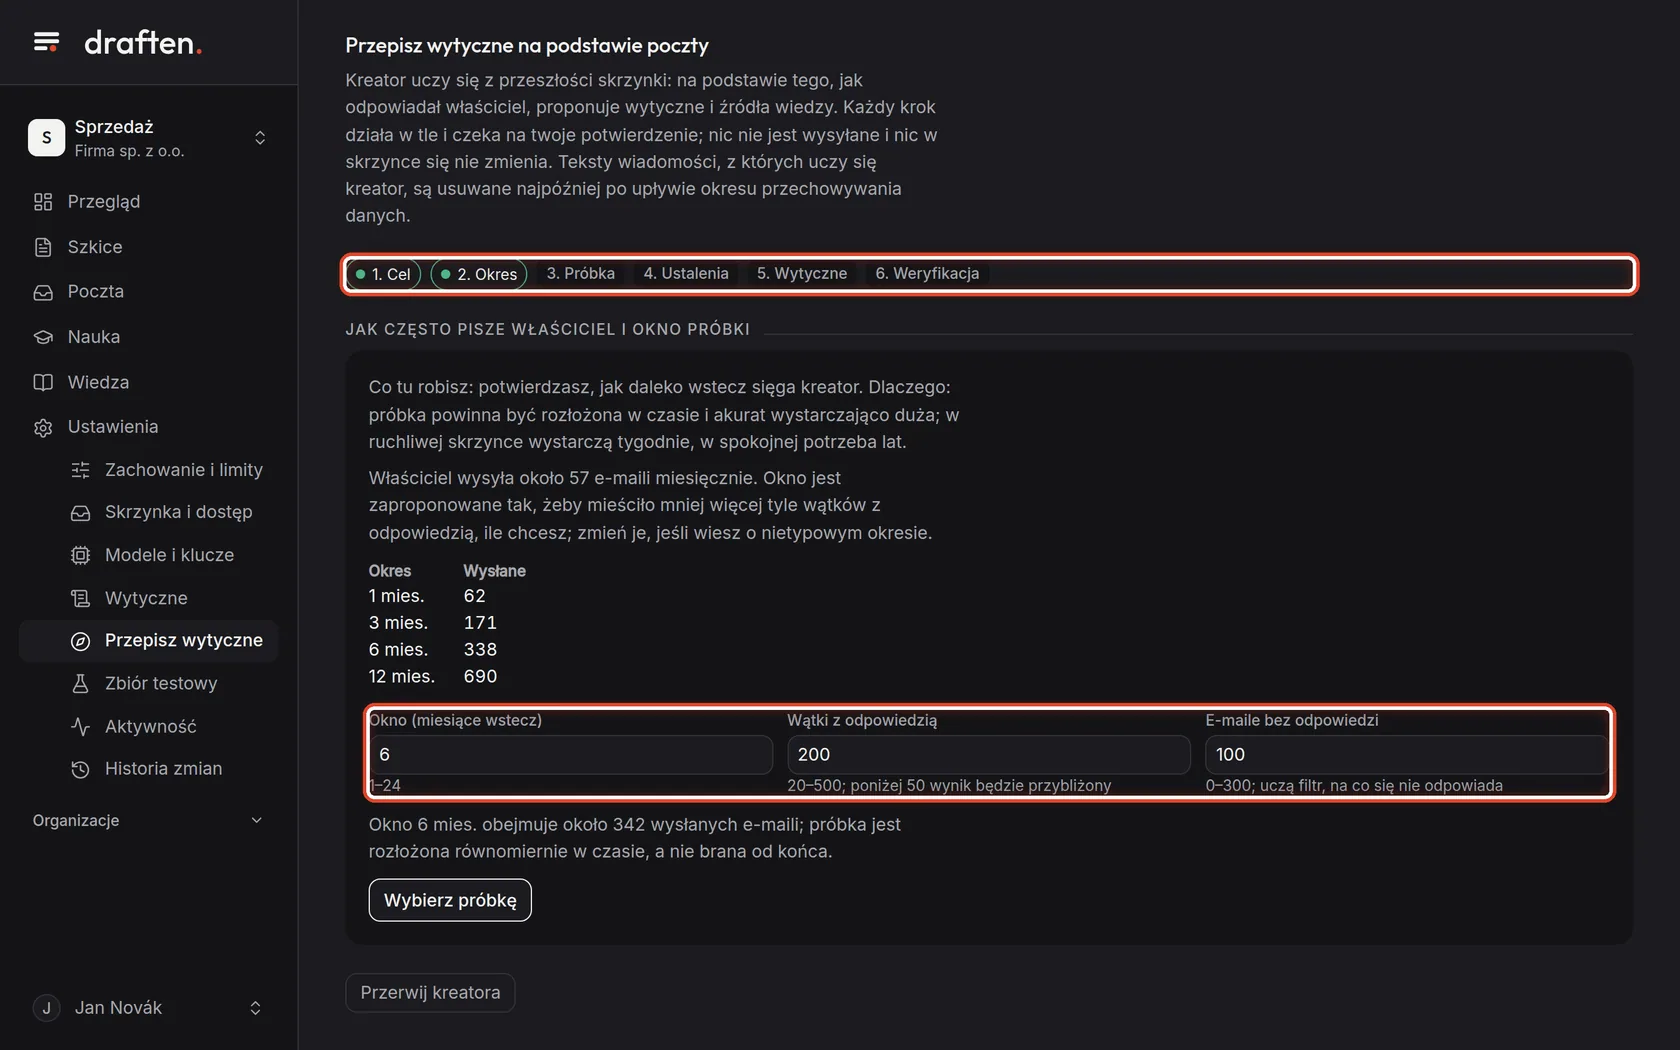Click the Wybierz próbkę button

(450, 900)
